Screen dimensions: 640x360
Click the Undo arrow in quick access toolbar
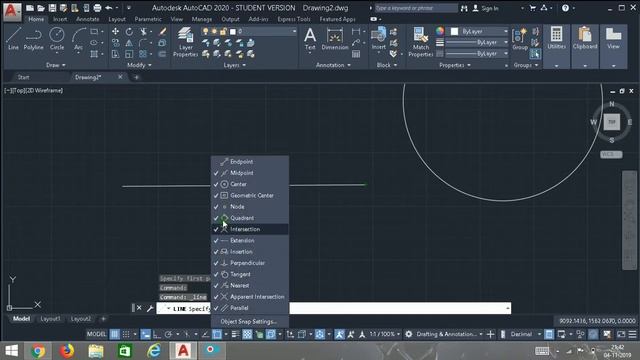pos(109,8)
